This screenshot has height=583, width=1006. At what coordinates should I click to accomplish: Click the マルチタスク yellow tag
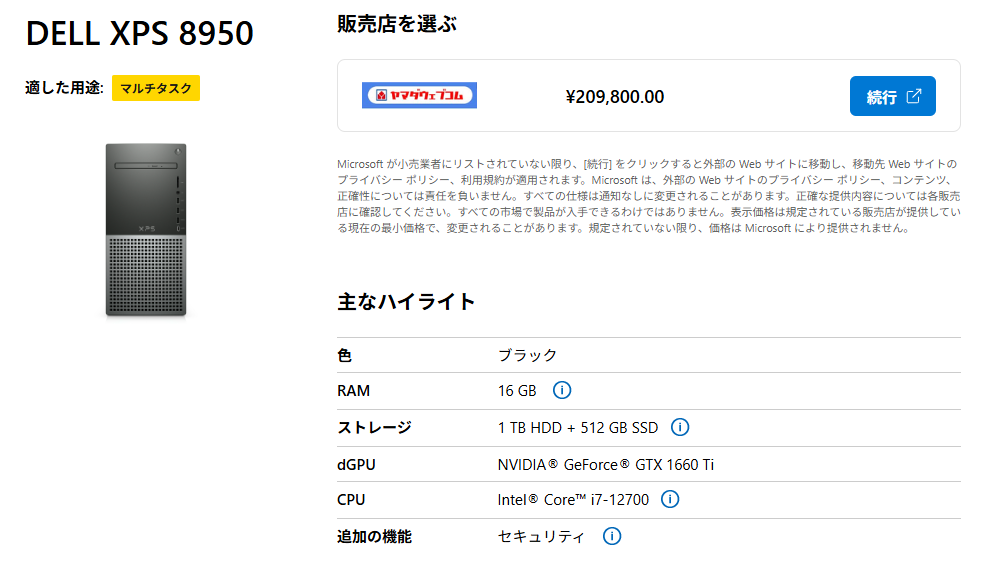(x=156, y=89)
